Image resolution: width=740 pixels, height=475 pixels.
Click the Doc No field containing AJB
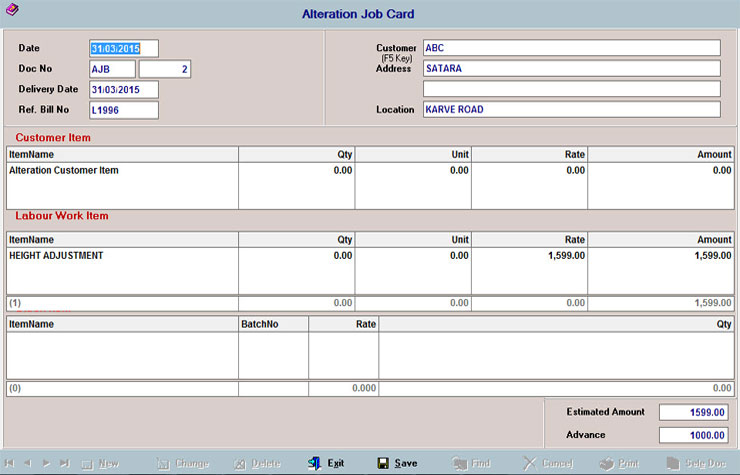click(112, 69)
